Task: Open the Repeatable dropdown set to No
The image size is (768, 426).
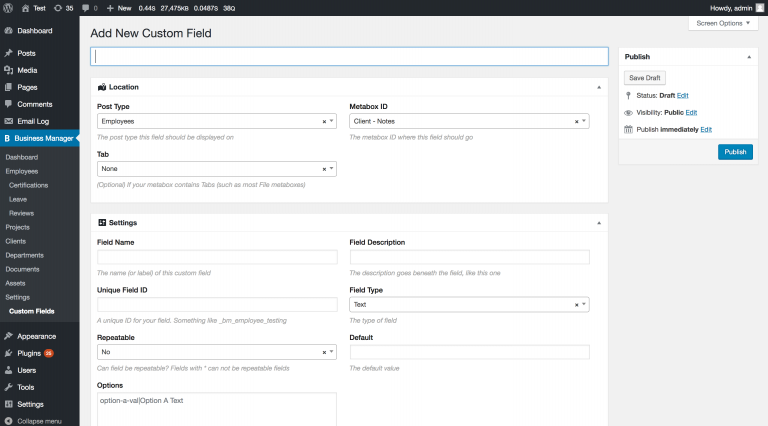Action: click(x=216, y=352)
